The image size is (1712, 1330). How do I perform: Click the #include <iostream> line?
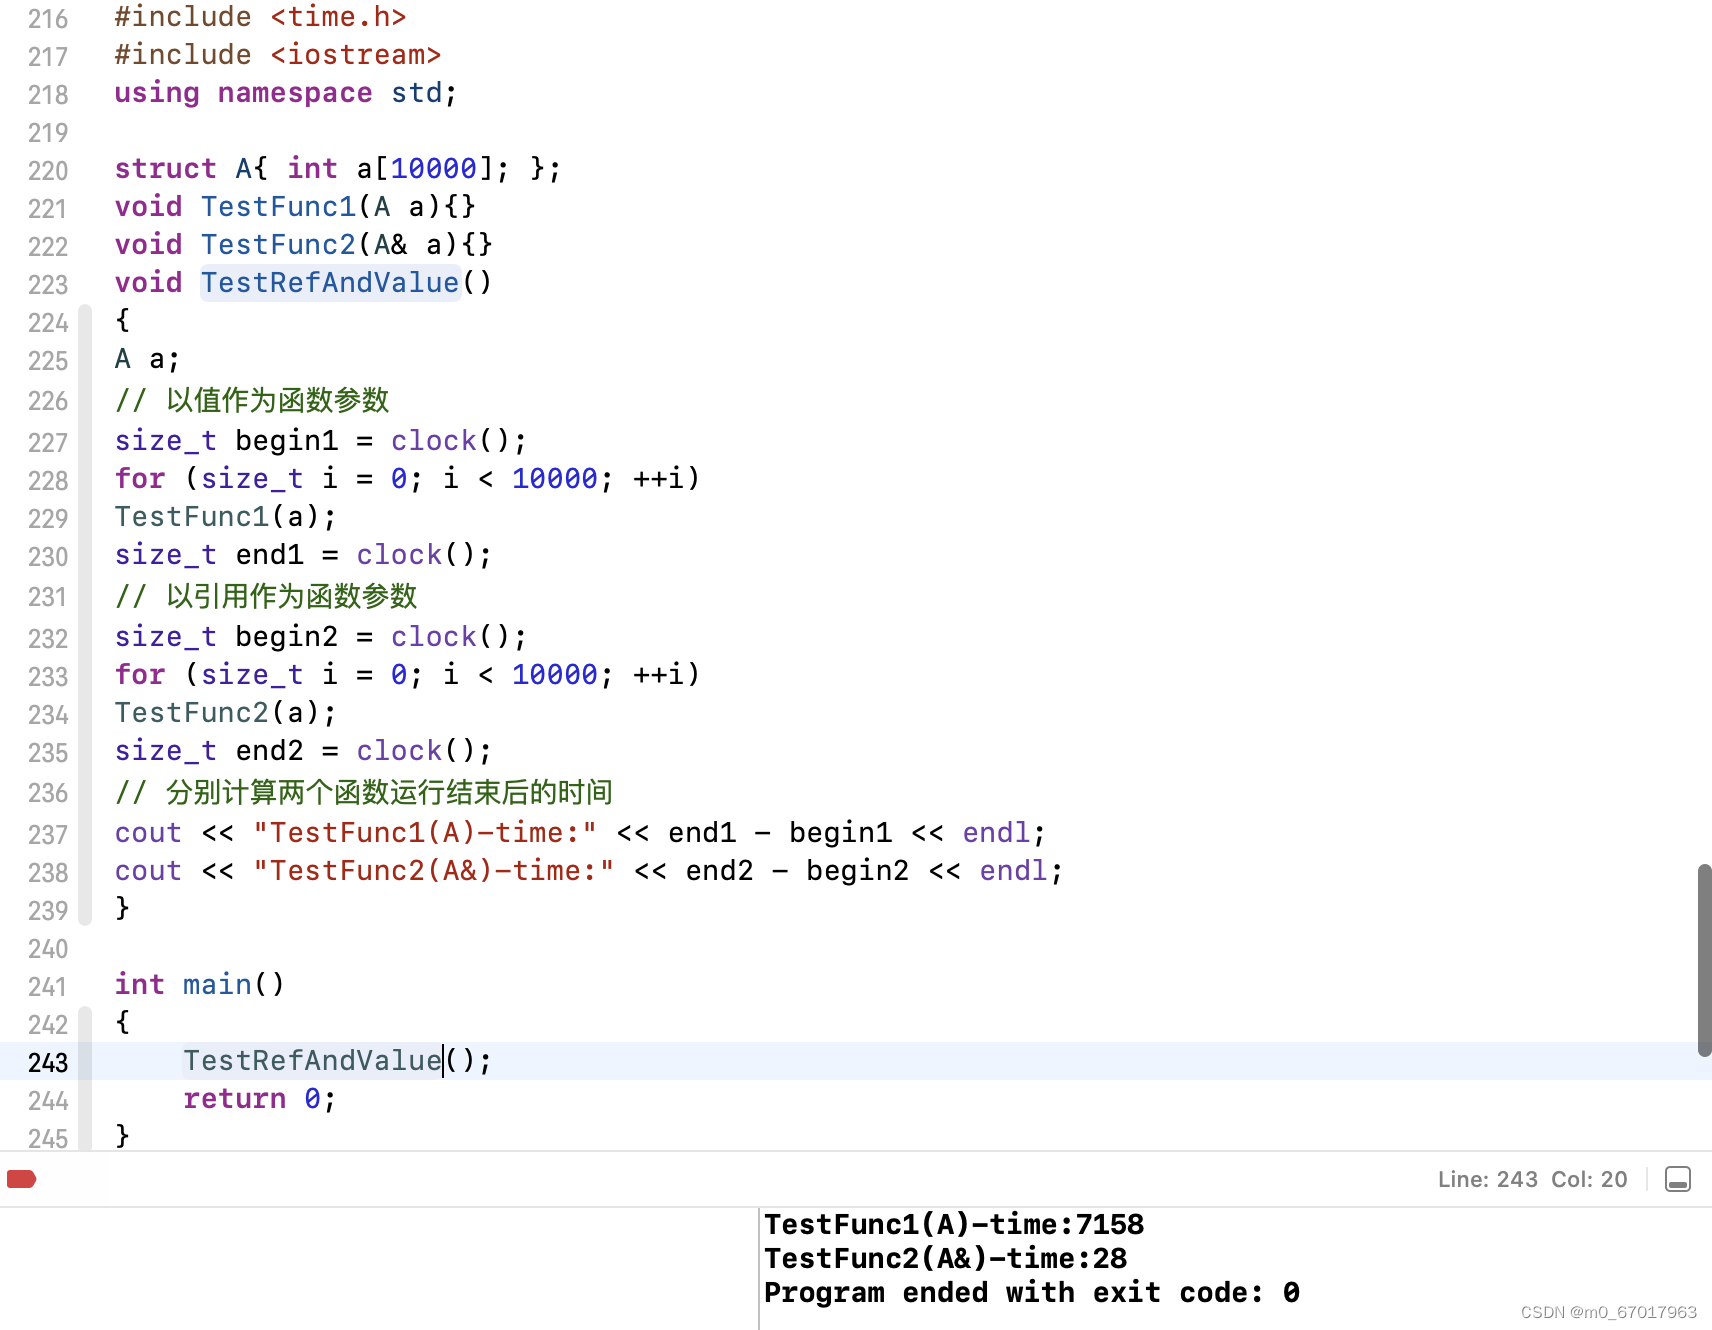[x=278, y=55]
